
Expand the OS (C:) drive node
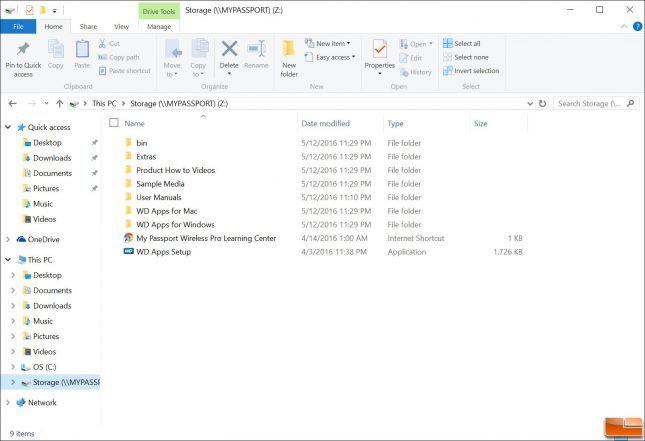click(13, 367)
